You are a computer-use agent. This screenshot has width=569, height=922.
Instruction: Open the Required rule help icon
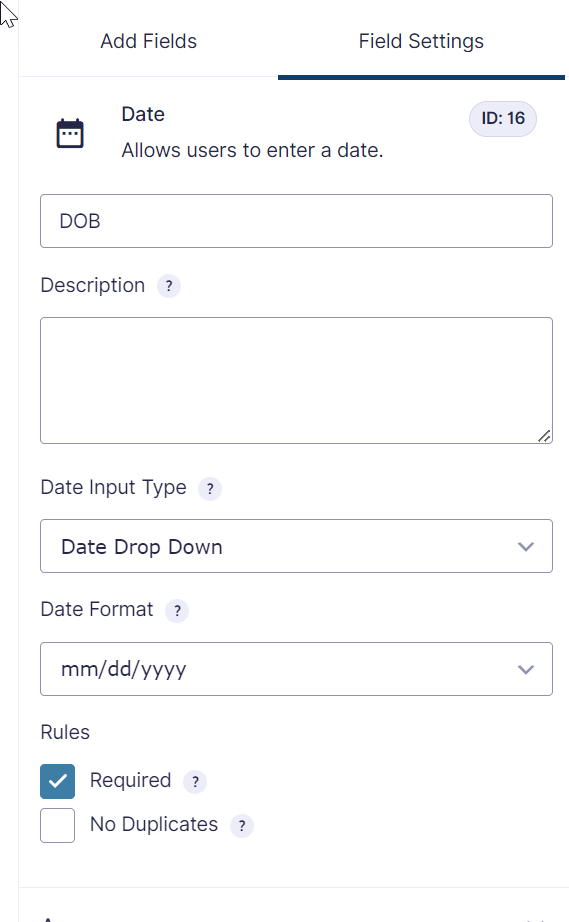click(195, 782)
